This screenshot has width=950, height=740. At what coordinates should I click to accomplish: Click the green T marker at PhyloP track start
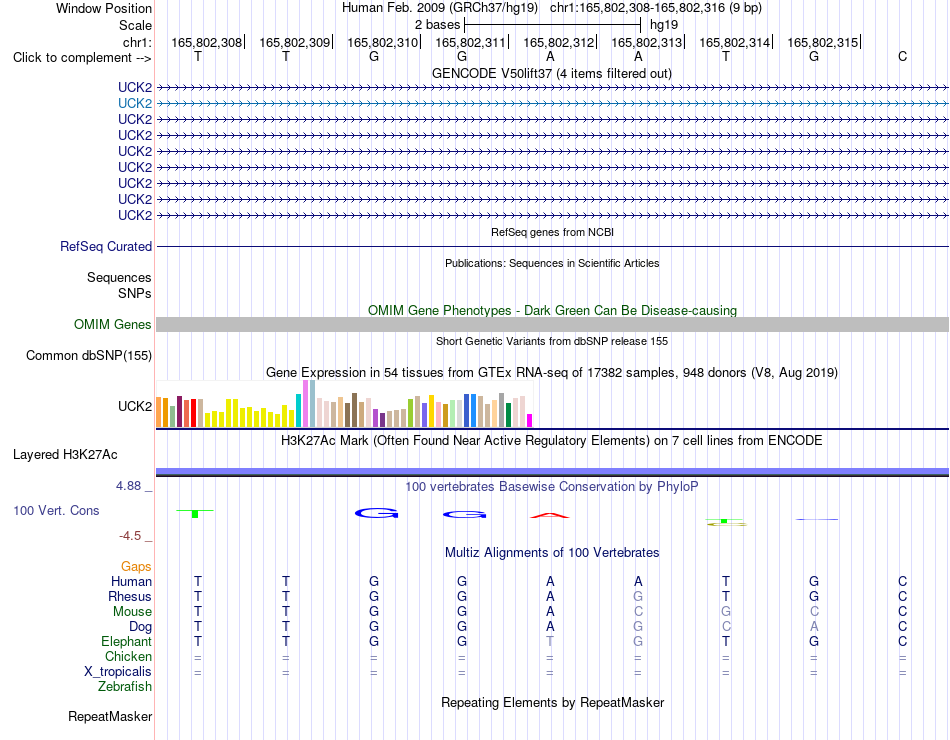click(195, 513)
